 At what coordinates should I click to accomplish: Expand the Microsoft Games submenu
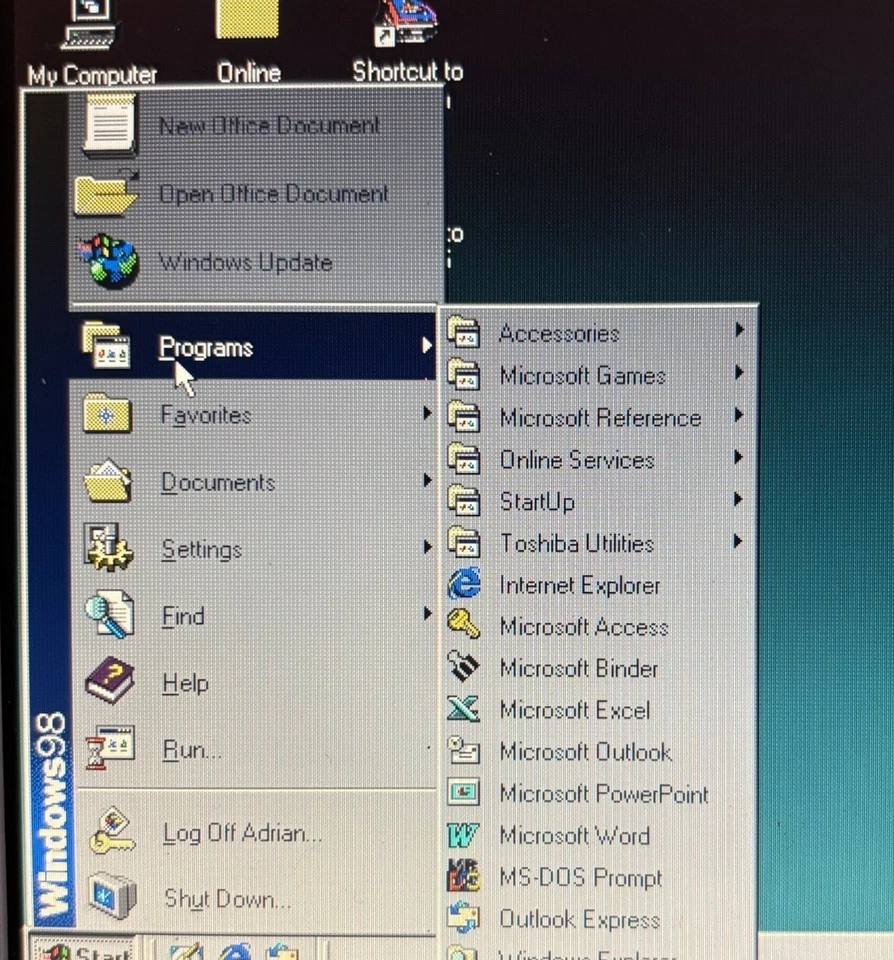pyautogui.click(x=581, y=376)
